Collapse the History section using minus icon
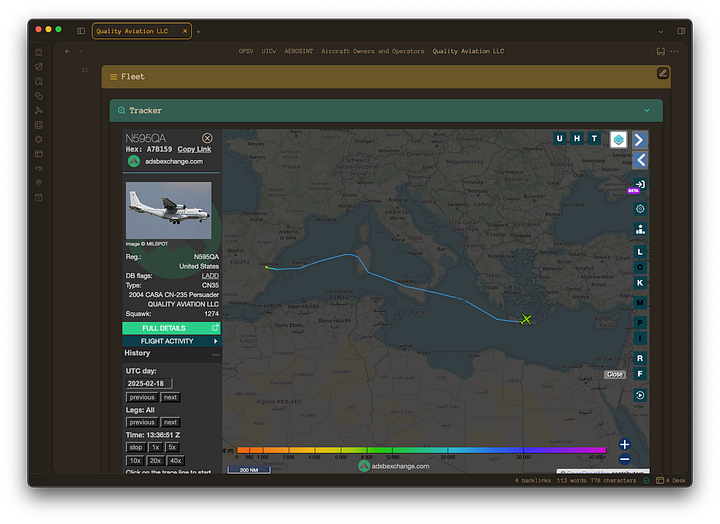 coord(215,355)
